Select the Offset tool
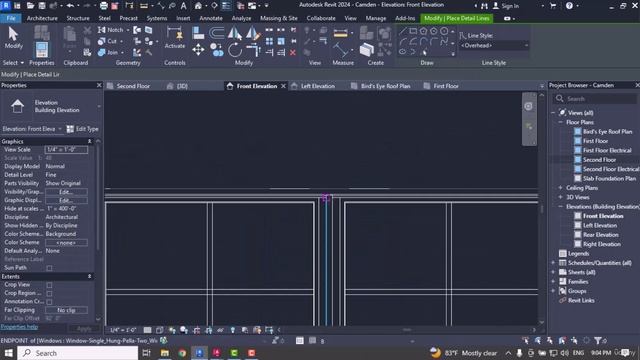Screen dimensions: 640x360 217,33
